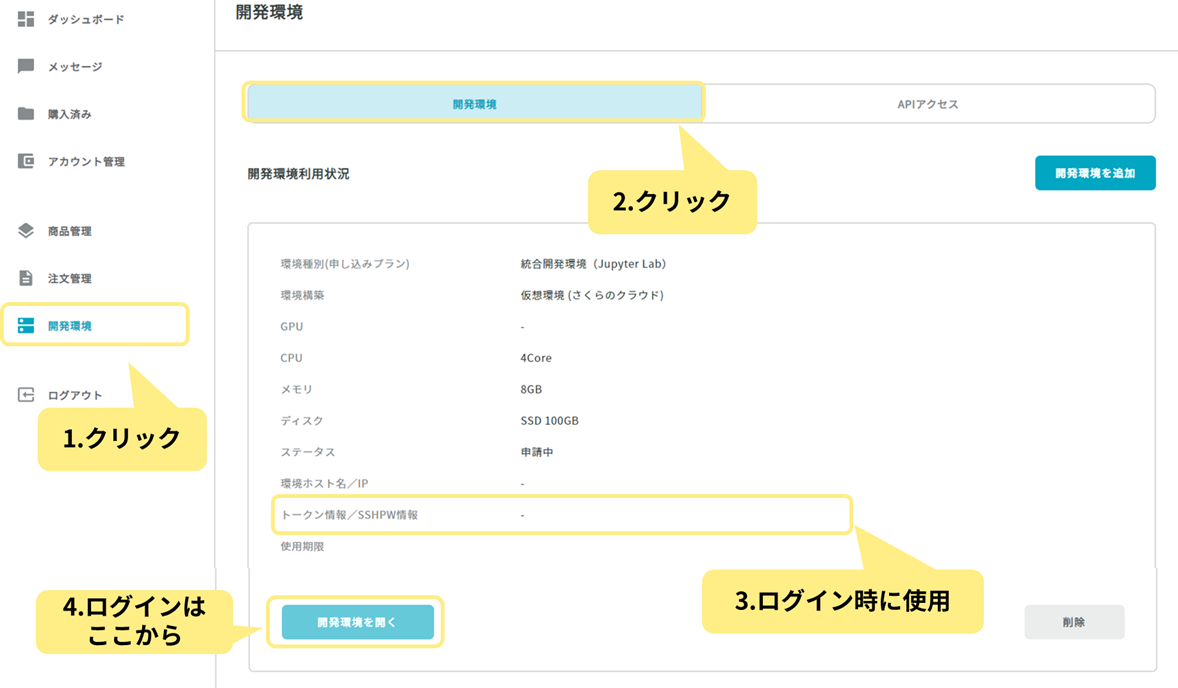Click the 開発環境を追加 button
The width and height of the screenshot is (1178, 688).
coord(1095,173)
